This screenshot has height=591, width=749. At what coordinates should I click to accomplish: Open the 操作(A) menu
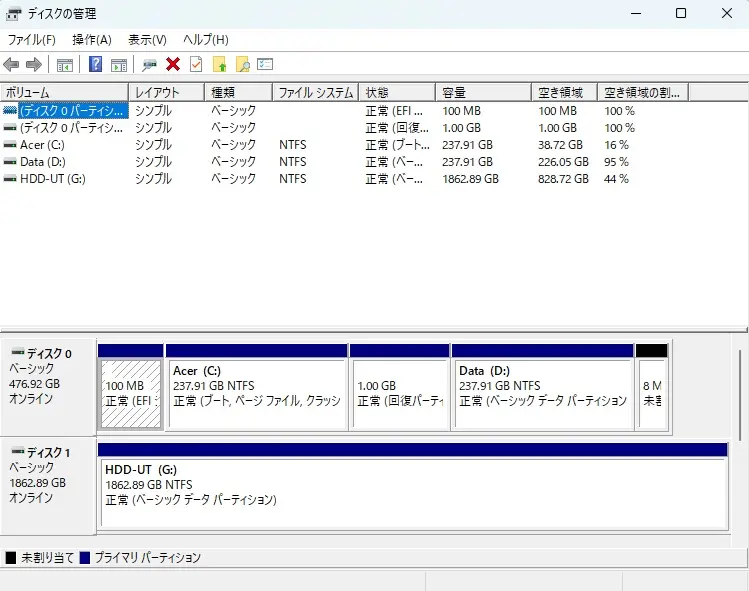pyautogui.click(x=92, y=40)
